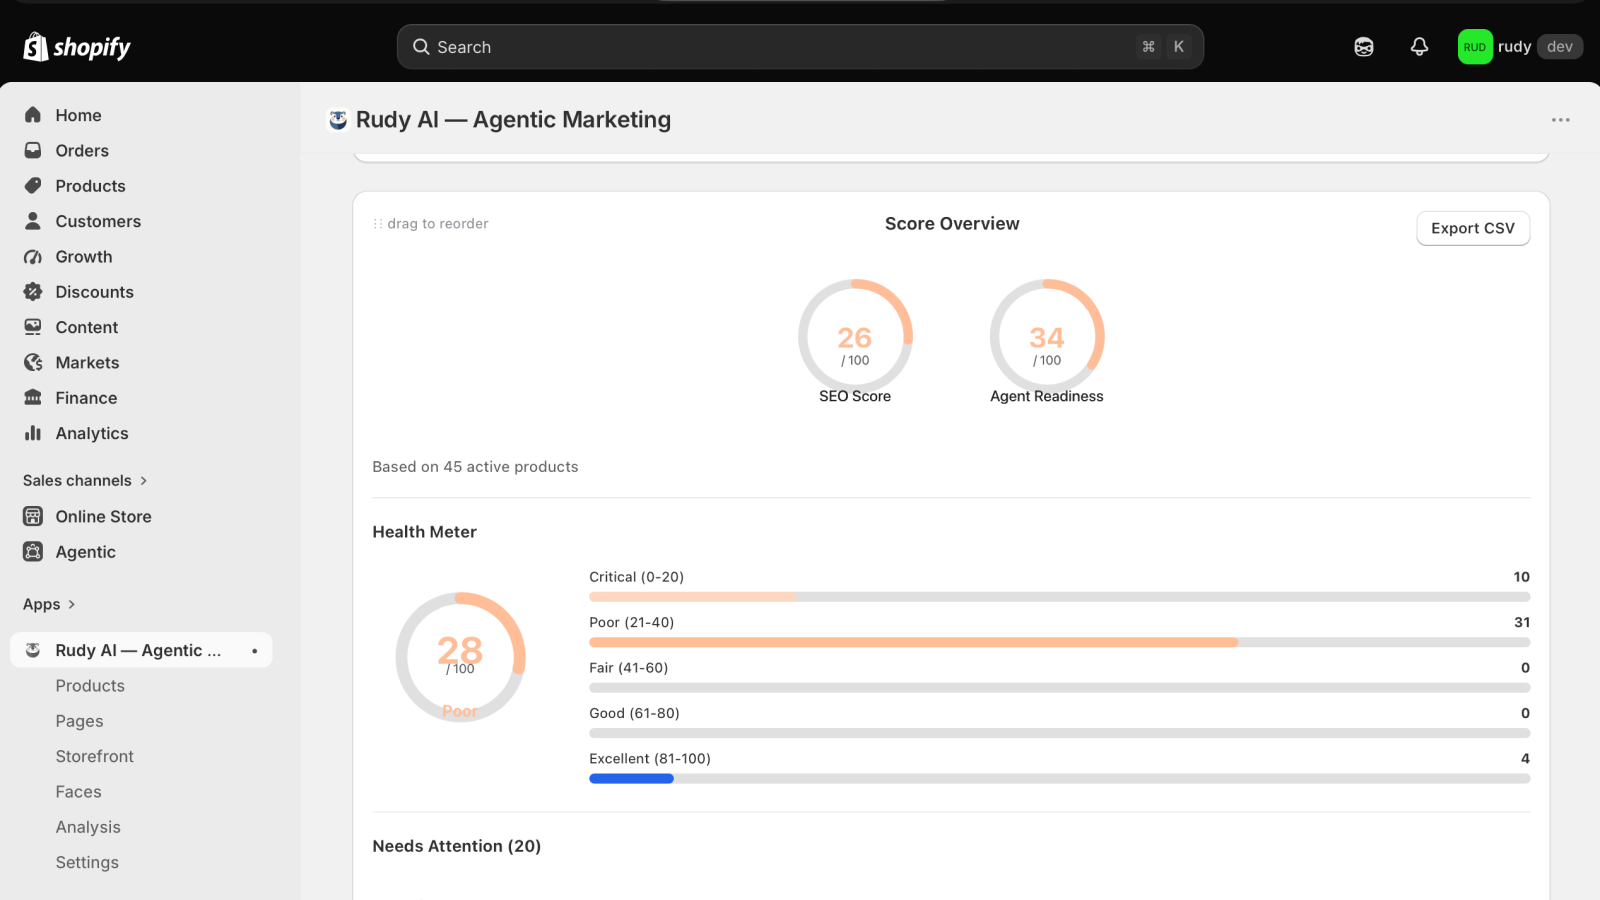Click the Good (61-80) label
The height and width of the screenshot is (900, 1600).
[634, 713]
